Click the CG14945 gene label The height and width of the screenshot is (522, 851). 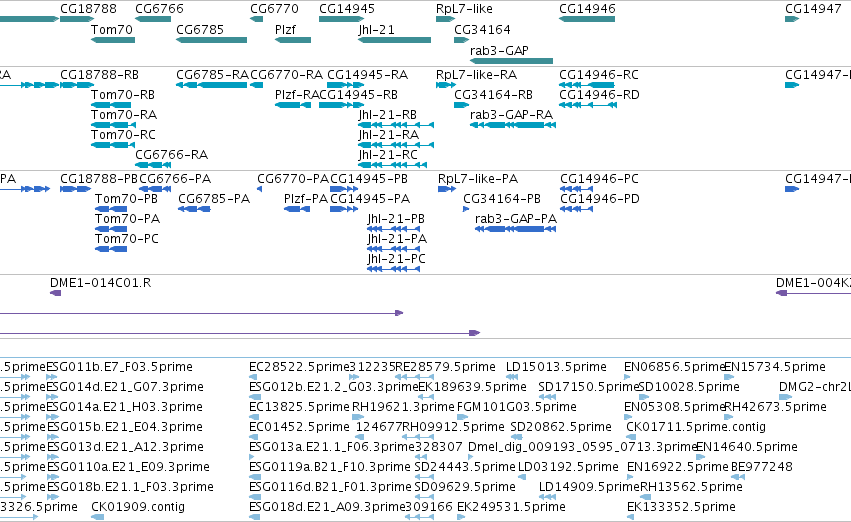[347, 9]
